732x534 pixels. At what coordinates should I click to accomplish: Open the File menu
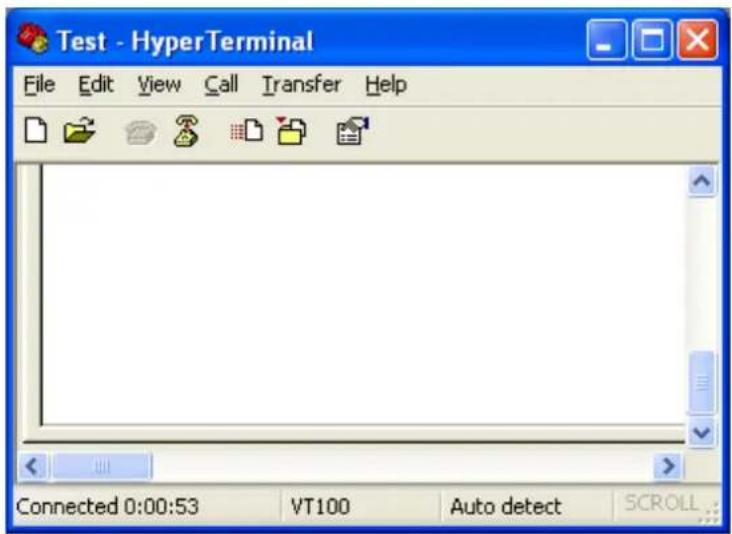click(39, 84)
